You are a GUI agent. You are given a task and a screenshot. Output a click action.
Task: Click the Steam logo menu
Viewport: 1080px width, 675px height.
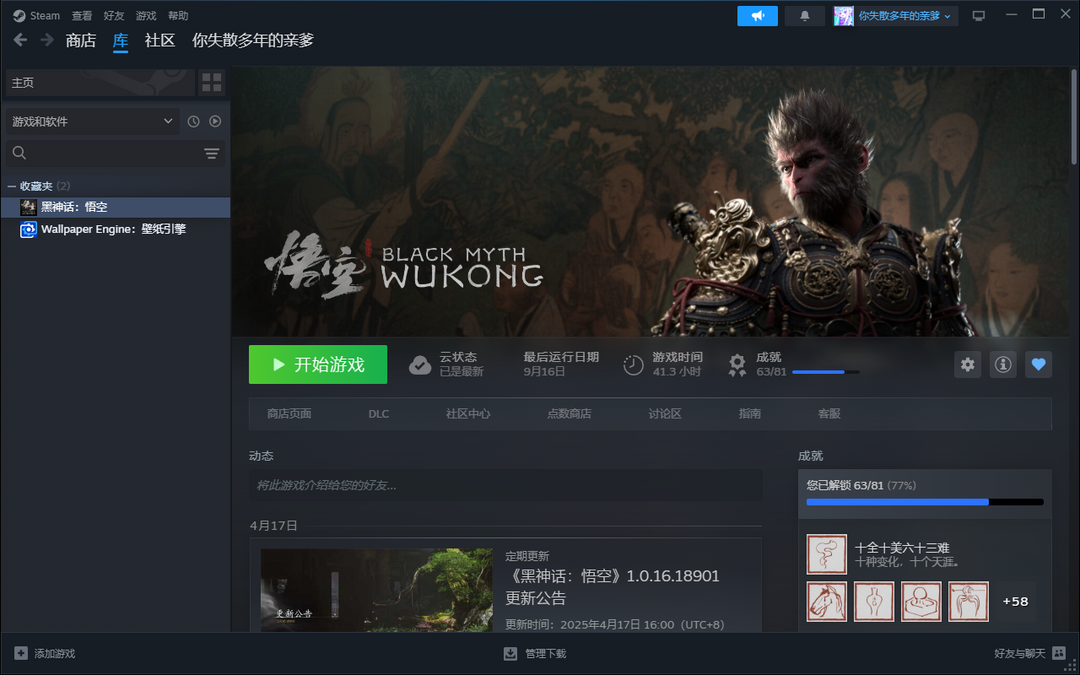point(37,15)
